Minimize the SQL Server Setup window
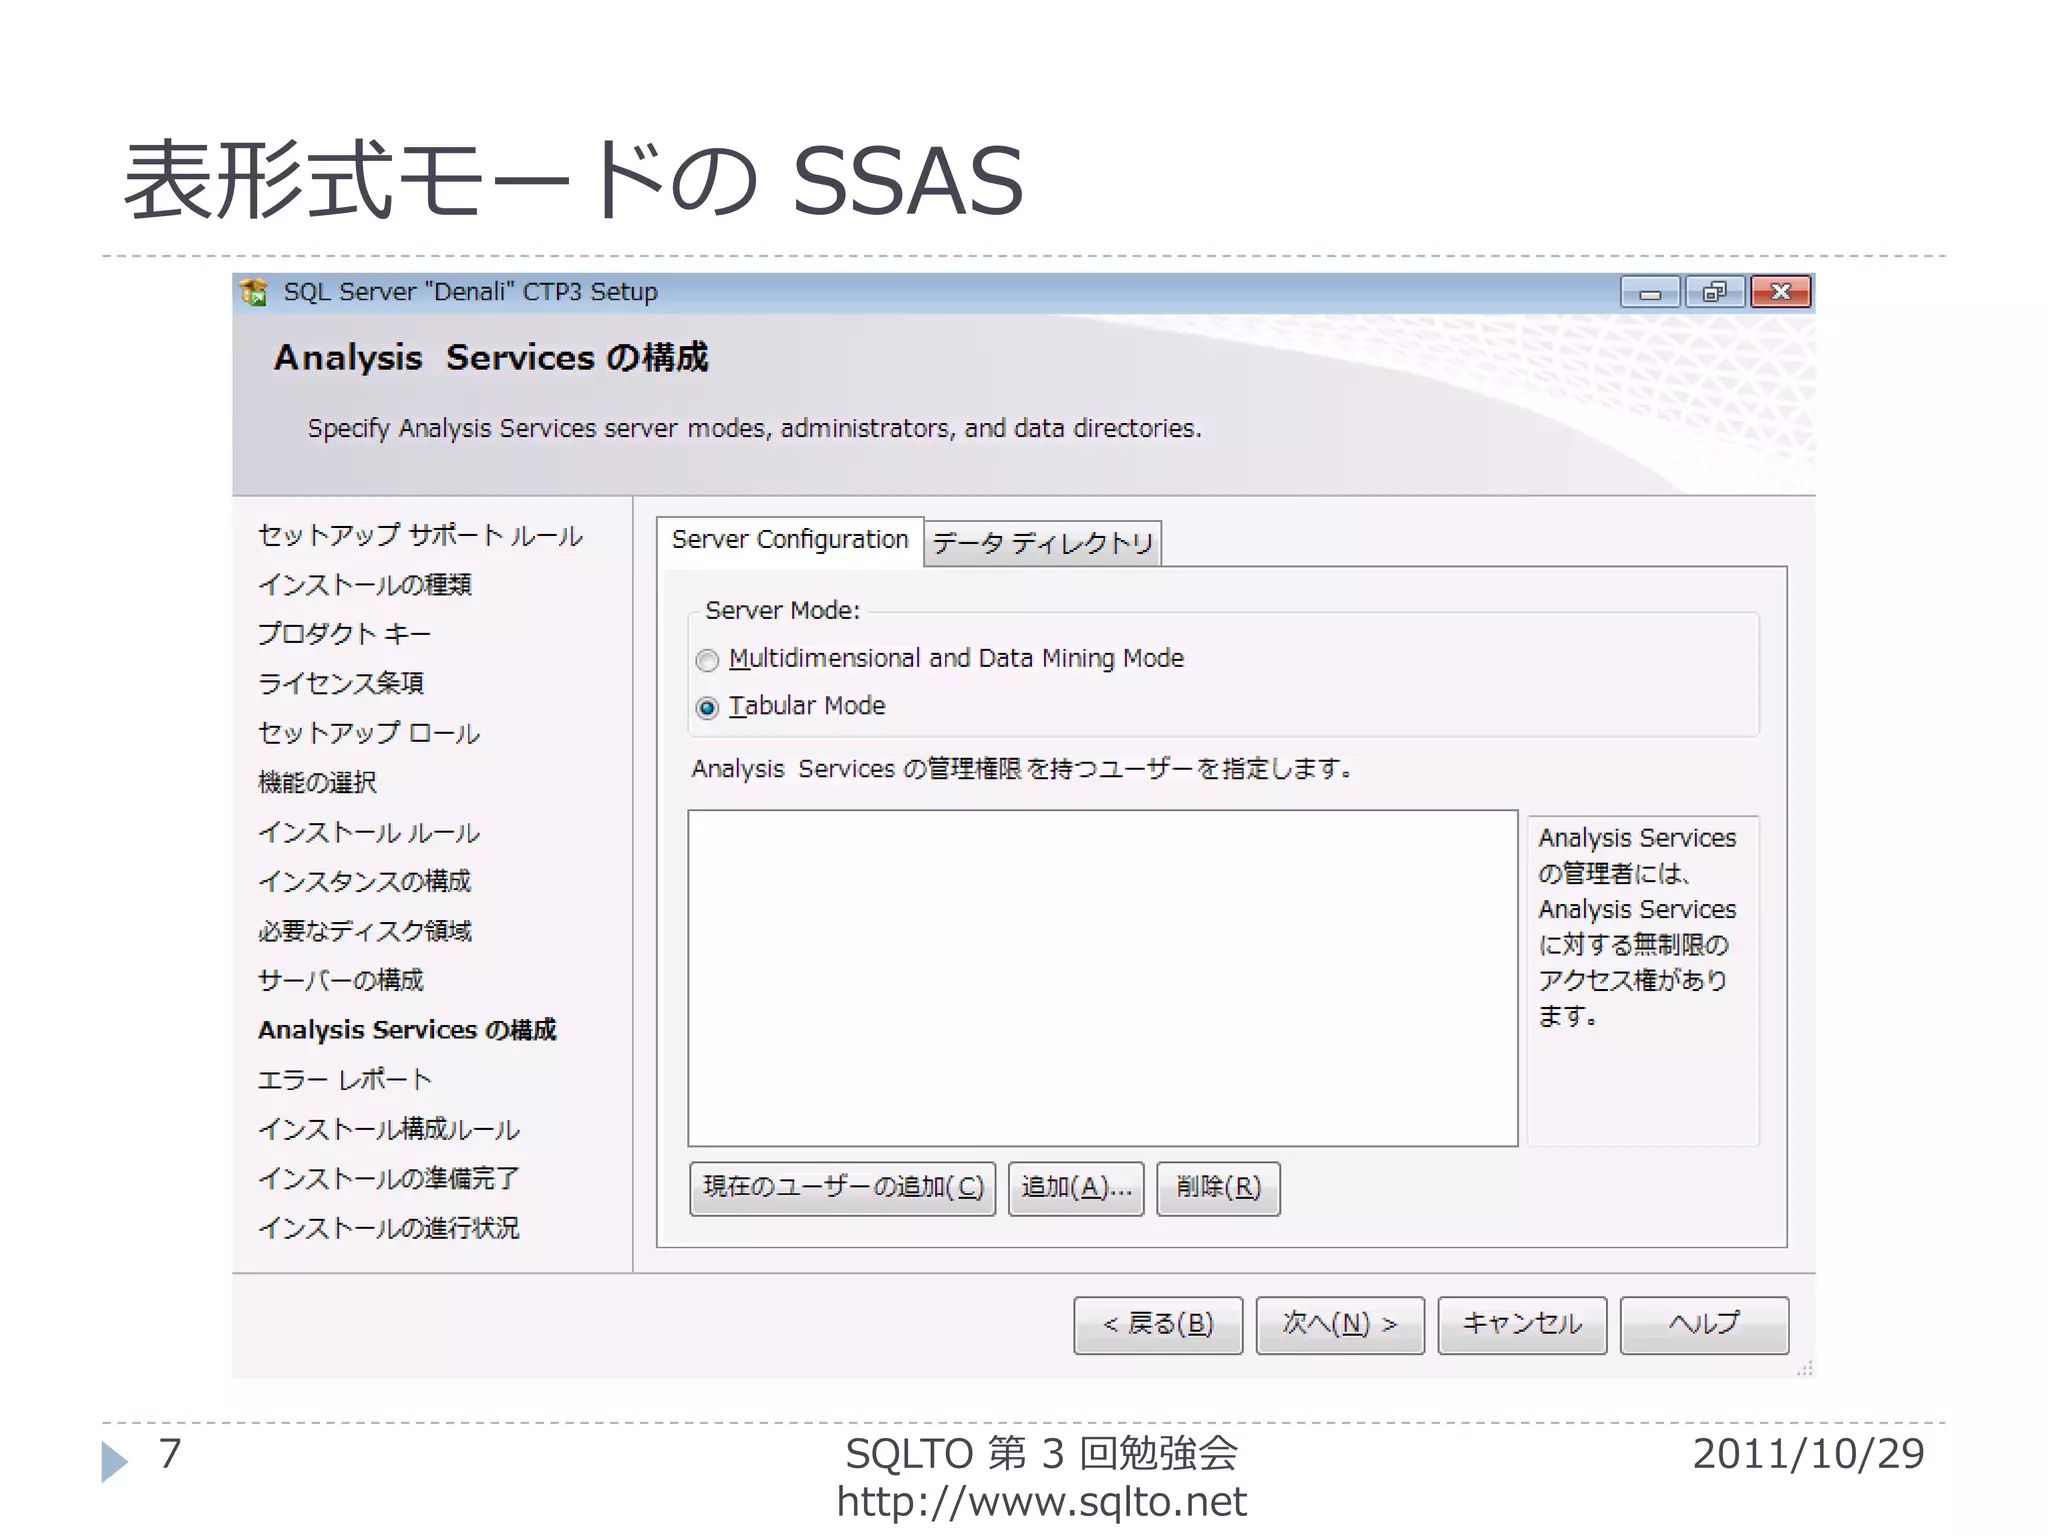This screenshot has width=2048, height=1536. [x=1650, y=292]
